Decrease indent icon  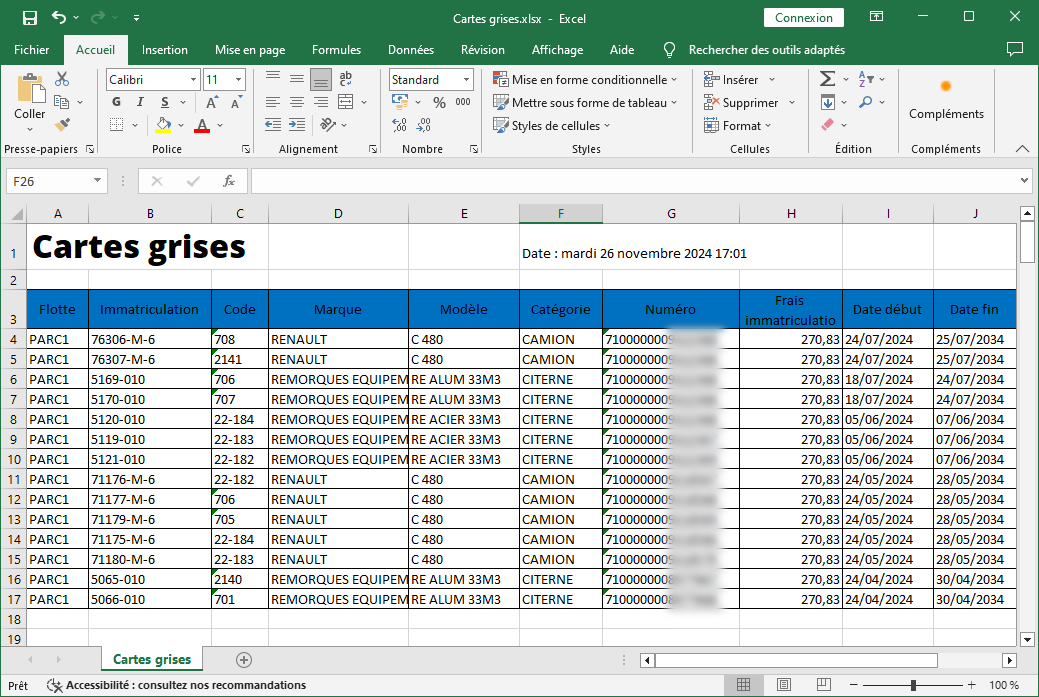(x=273, y=125)
